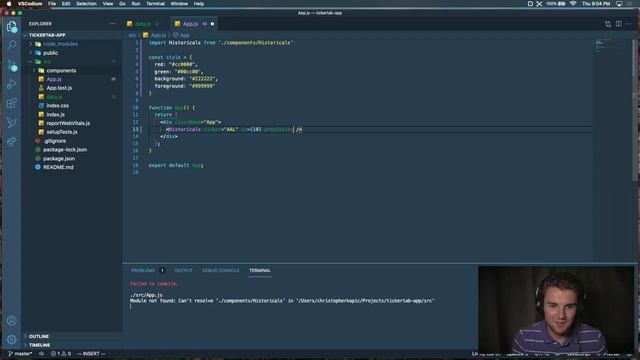Open package-lock.json in the explorer
The image size is (640, 360).
click(x=64, y=150)
